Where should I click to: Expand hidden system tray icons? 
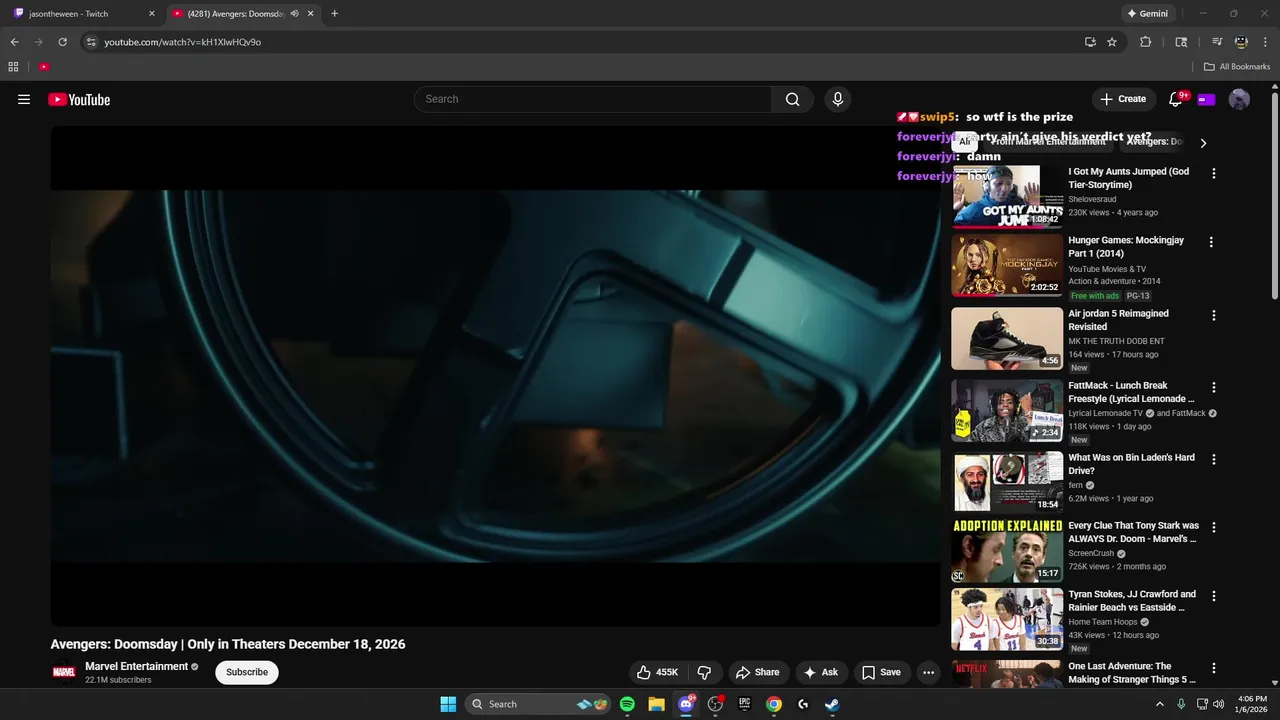click(1160, 704)
